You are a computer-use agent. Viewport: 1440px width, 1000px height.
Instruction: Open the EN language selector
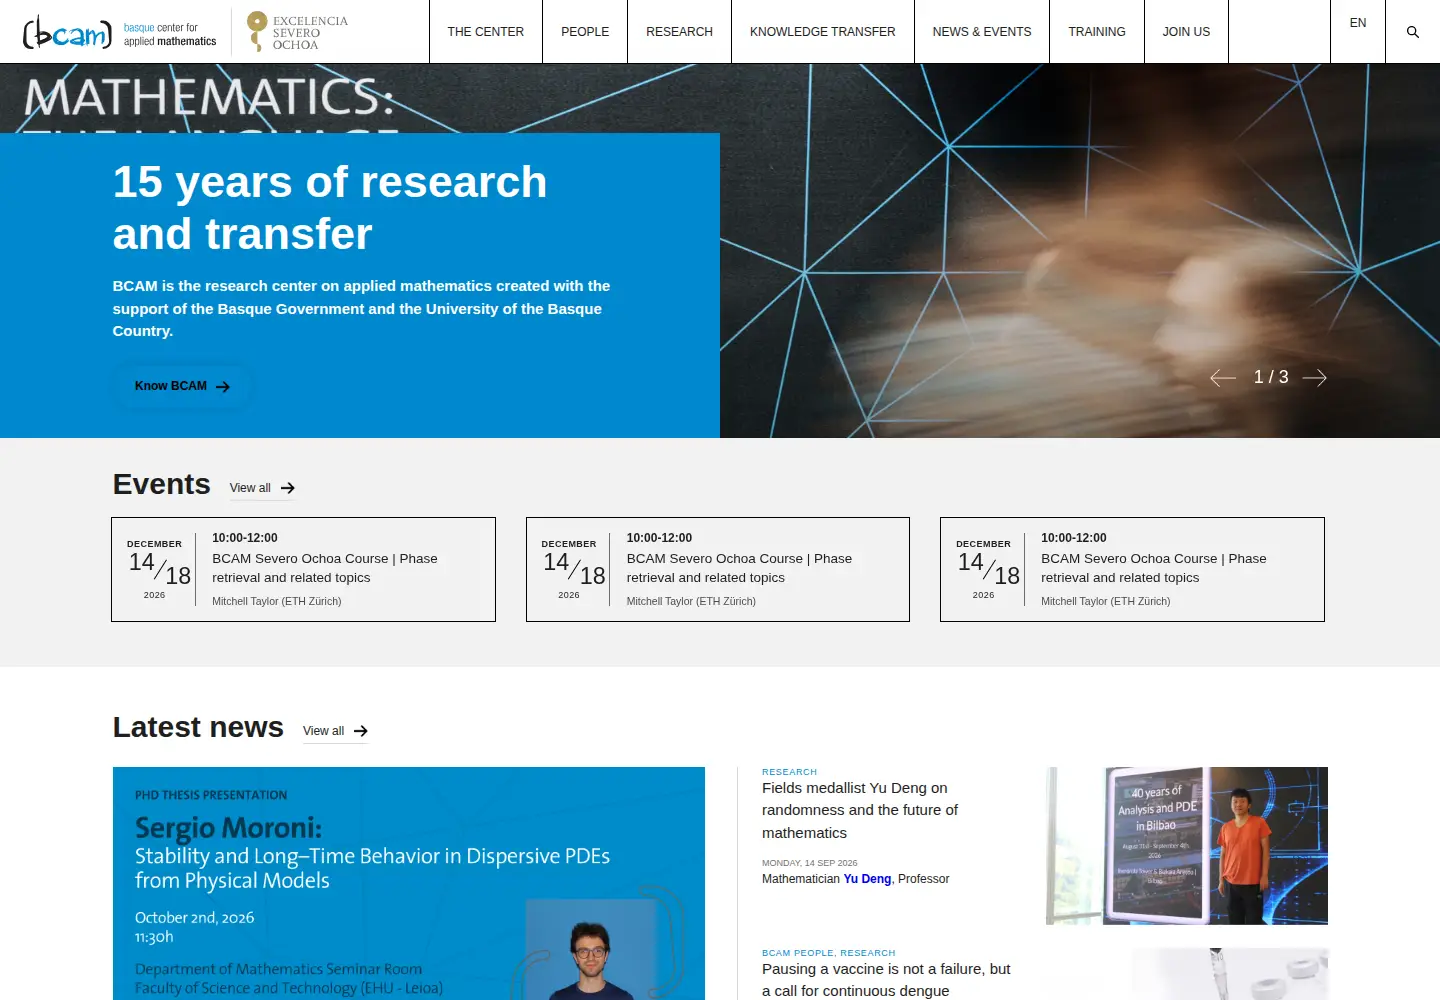[1358, 23]
